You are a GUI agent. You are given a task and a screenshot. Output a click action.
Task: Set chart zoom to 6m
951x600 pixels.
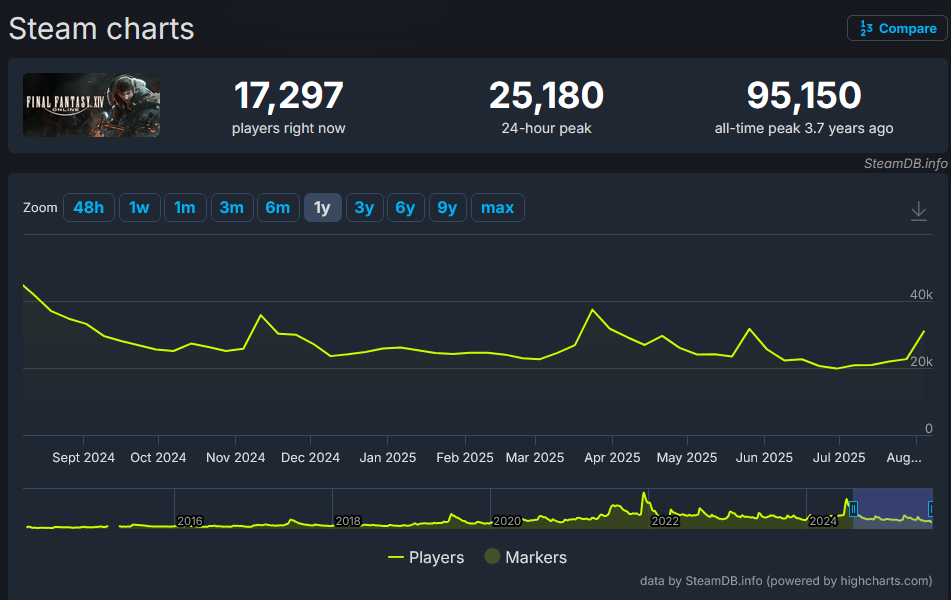(x=278, y=207)
